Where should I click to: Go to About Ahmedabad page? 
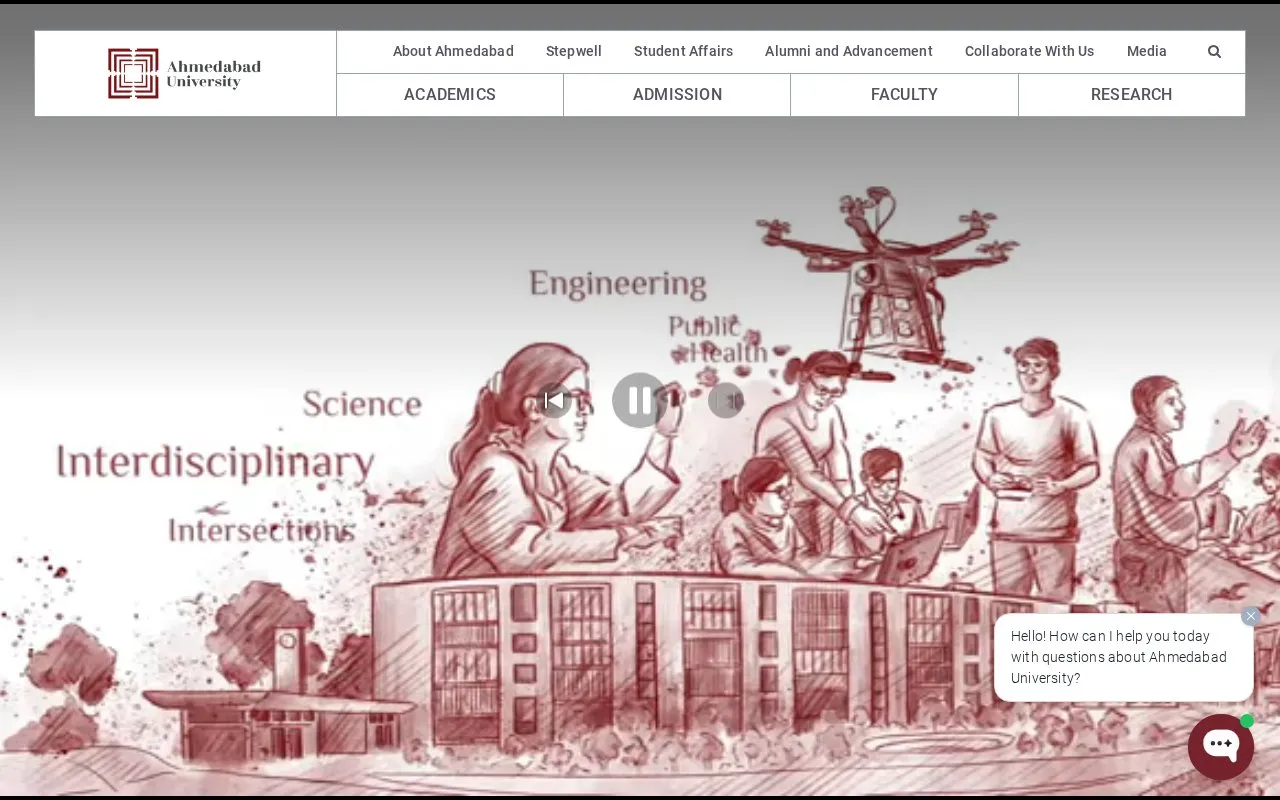pos(453,51)
